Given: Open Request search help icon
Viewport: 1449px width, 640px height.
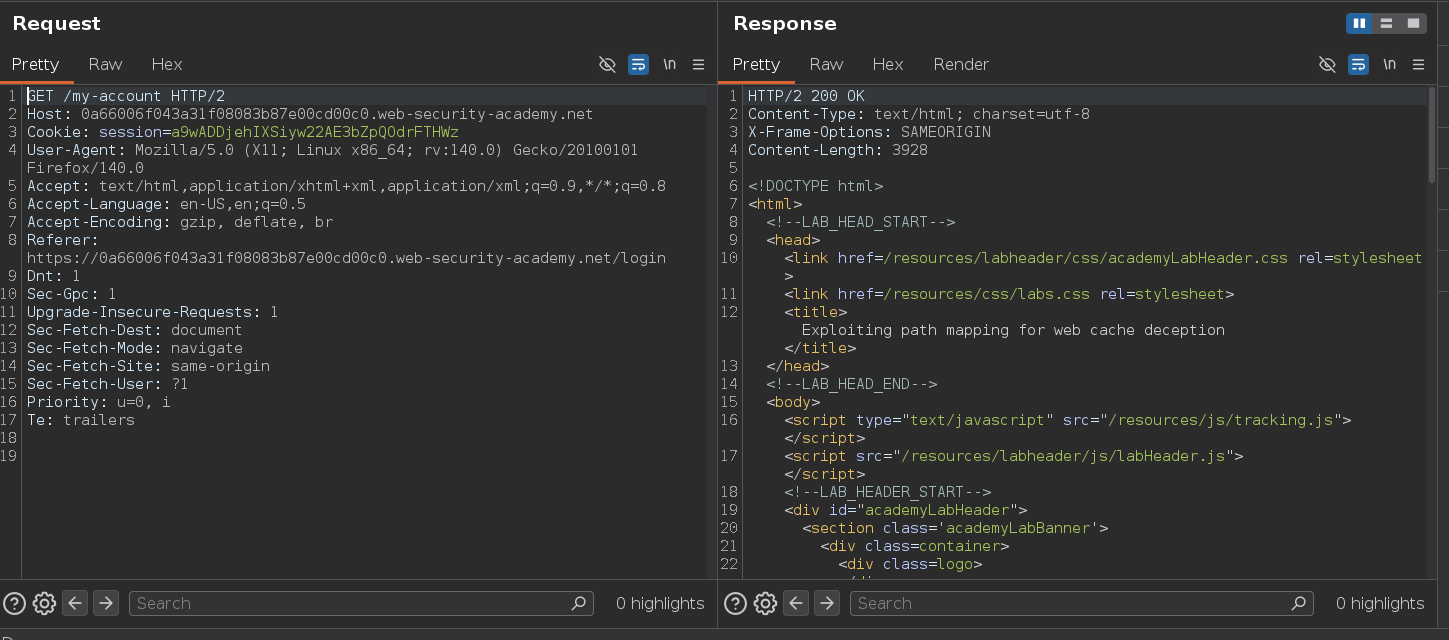Looking at the screenshot, I should point(15,603).
